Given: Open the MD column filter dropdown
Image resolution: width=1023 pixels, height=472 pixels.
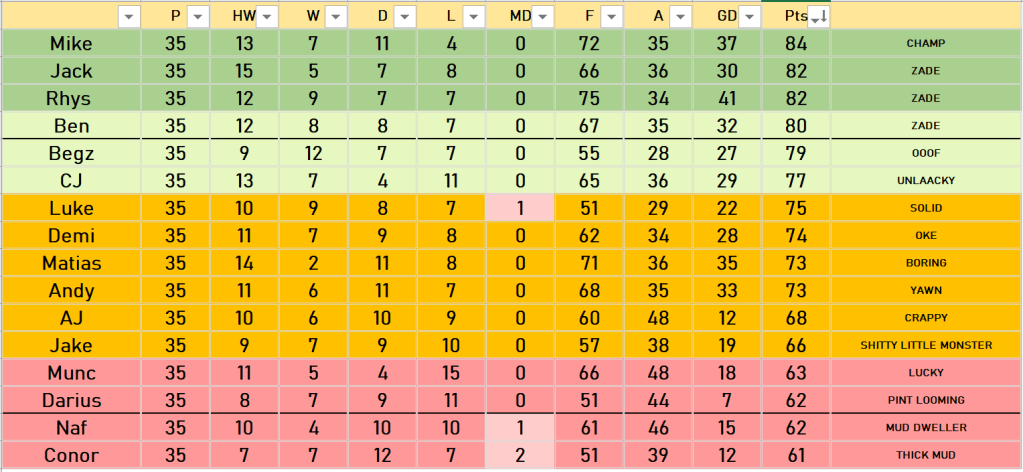Looking at the screenshot, I should point(542,16).
